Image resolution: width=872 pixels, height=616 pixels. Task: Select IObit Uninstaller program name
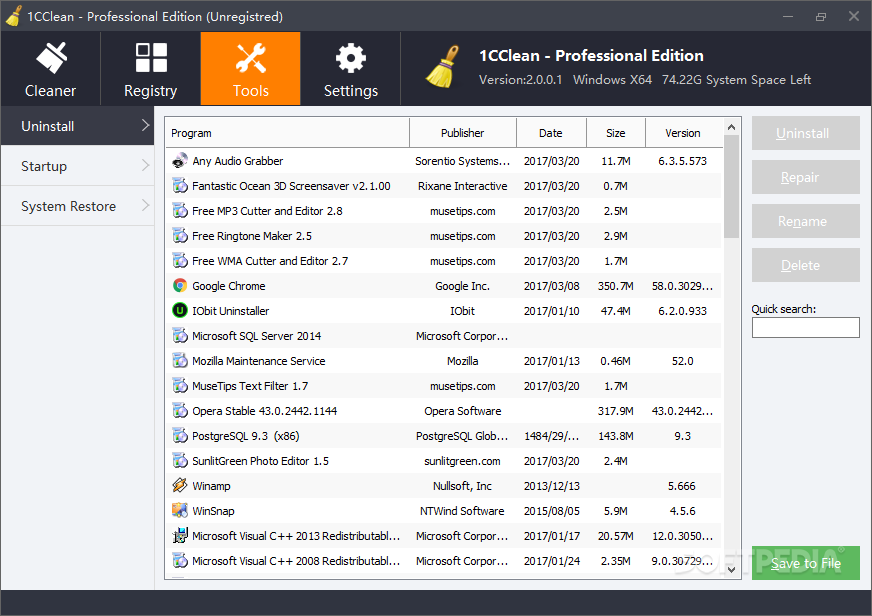(231, 311)
